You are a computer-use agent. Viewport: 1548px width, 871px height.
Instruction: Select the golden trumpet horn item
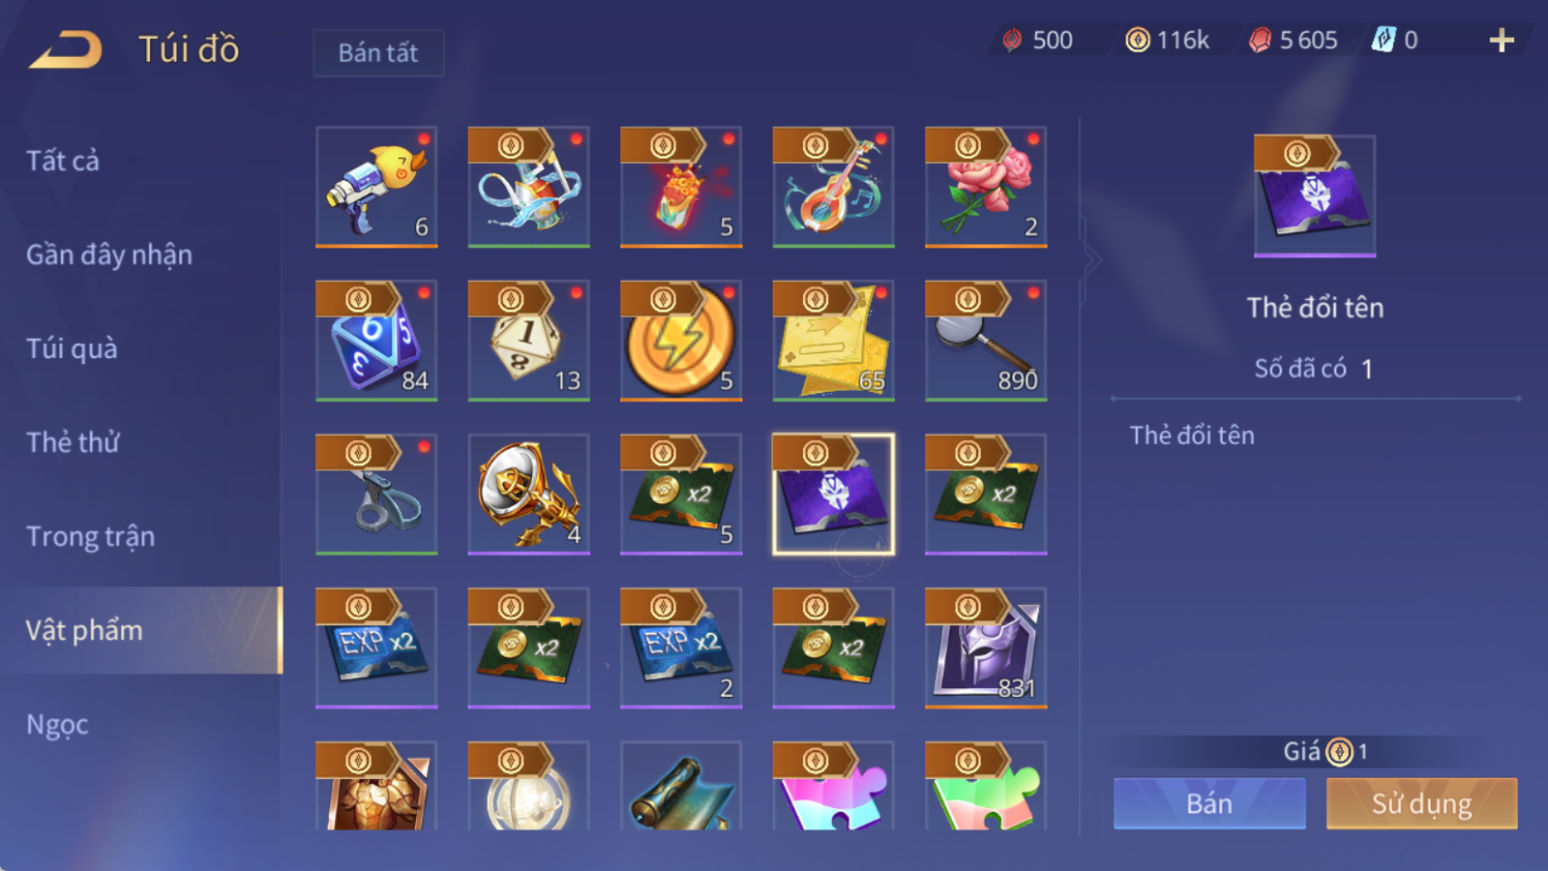528,494
